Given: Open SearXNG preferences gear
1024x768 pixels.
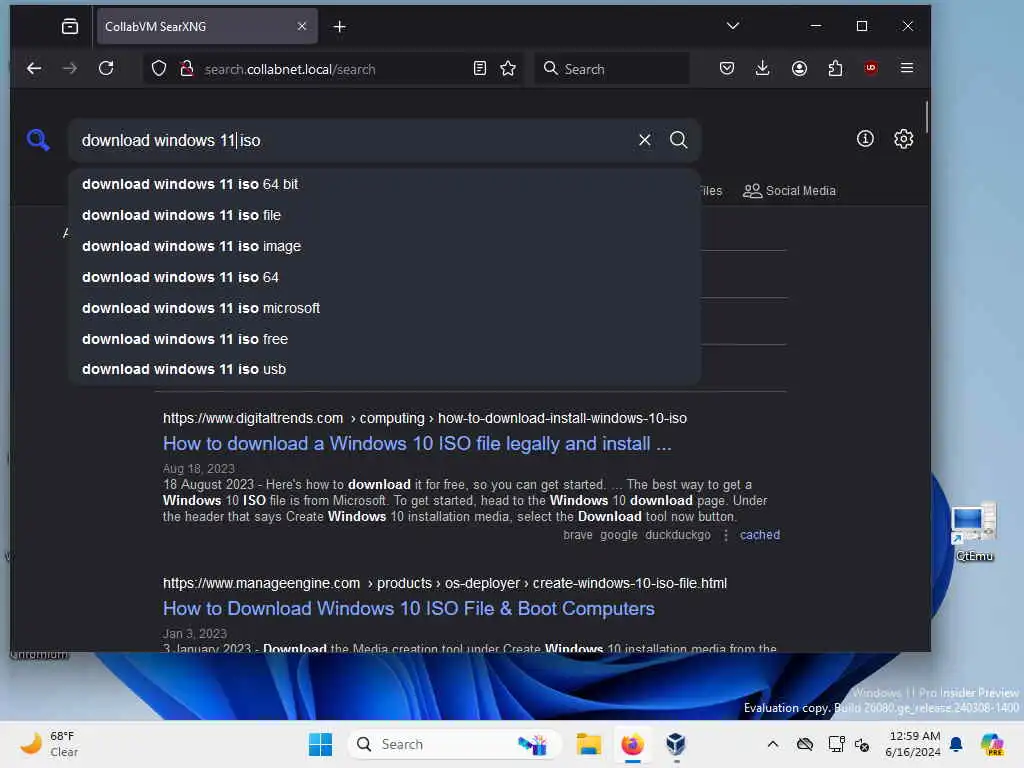Looking at the screenshot, I should click(x=903, y=138).
